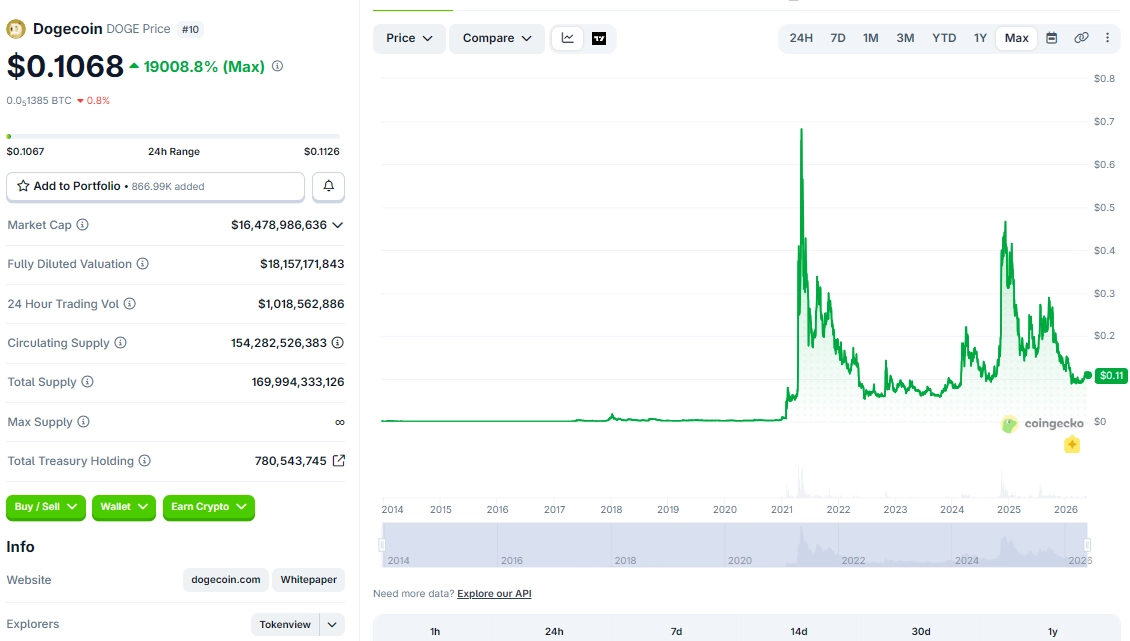Select the 1M time range
The width and height of the screenshot is (1130, 641).
pyautogui.click(x=871, y=38)
